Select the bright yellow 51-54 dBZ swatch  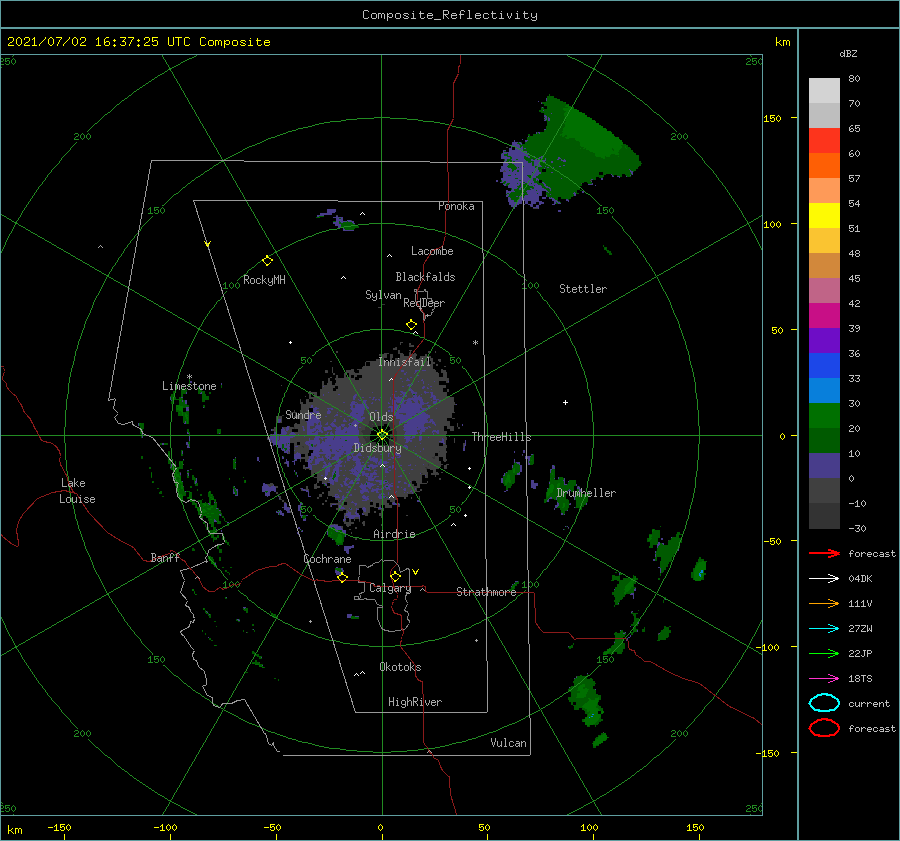[x=824, y=215]
